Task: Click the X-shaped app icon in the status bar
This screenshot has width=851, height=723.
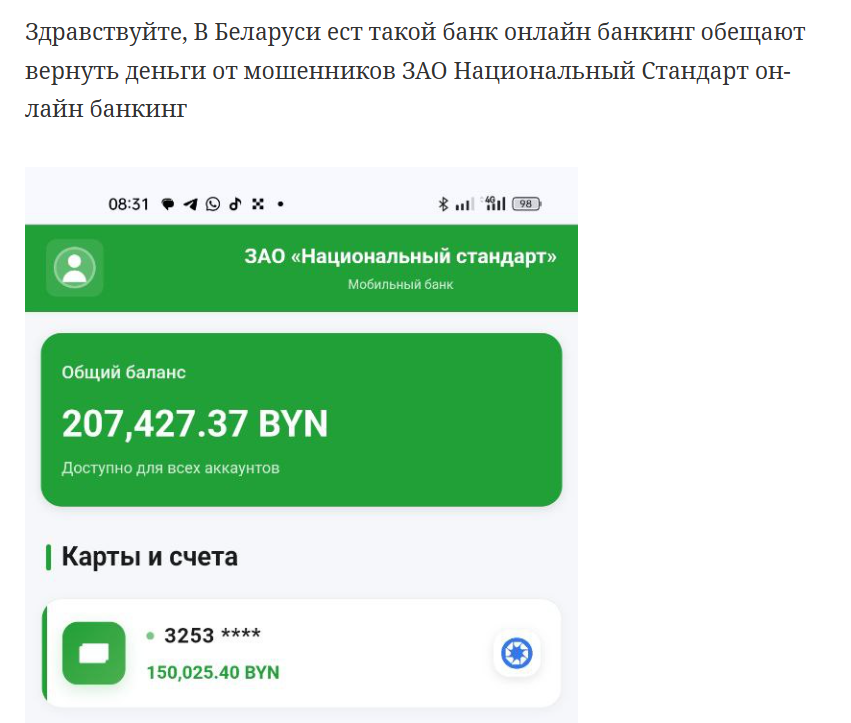Action: click(x=257, y=204)
